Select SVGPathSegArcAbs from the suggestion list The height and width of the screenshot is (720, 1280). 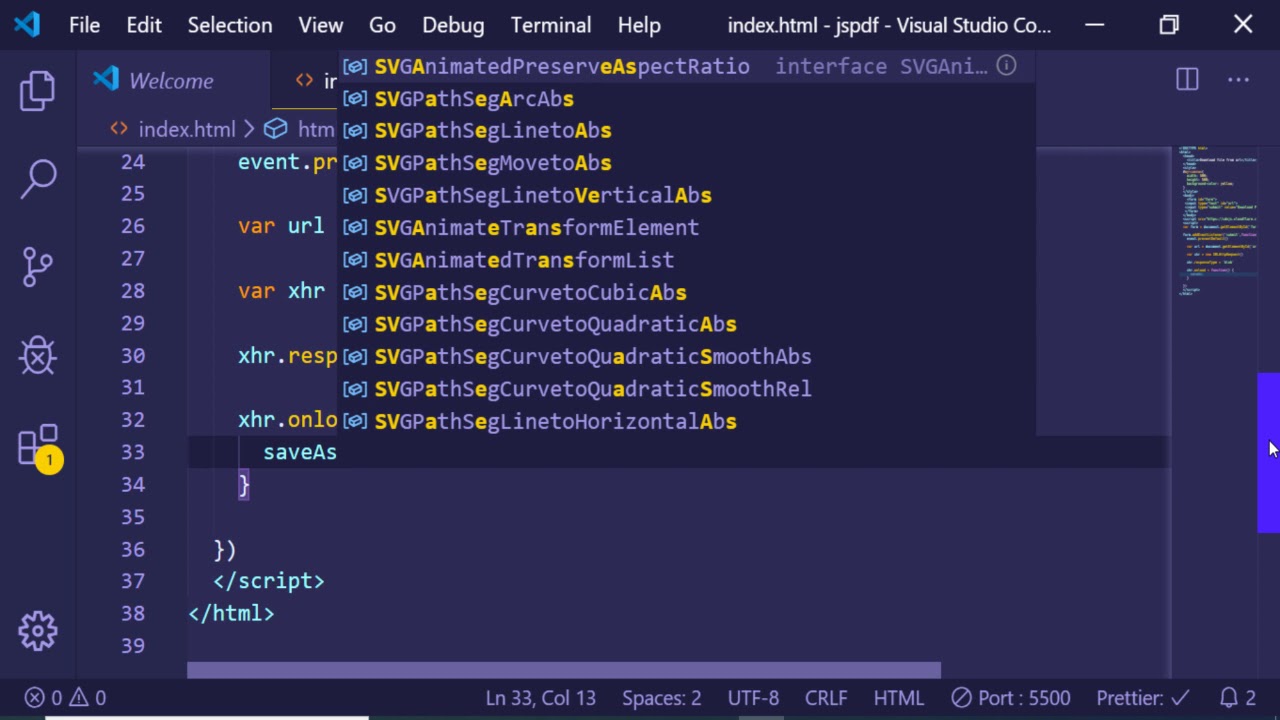pyautogui.click(x=474, y=99)
